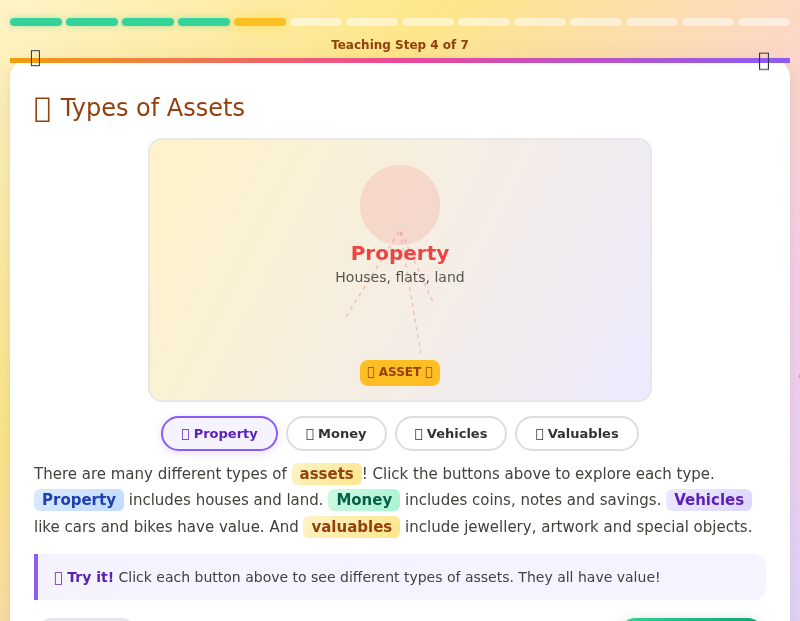800x621 pixels.
Task: Click the Try it hint box
Action: (x=400, y=577)
